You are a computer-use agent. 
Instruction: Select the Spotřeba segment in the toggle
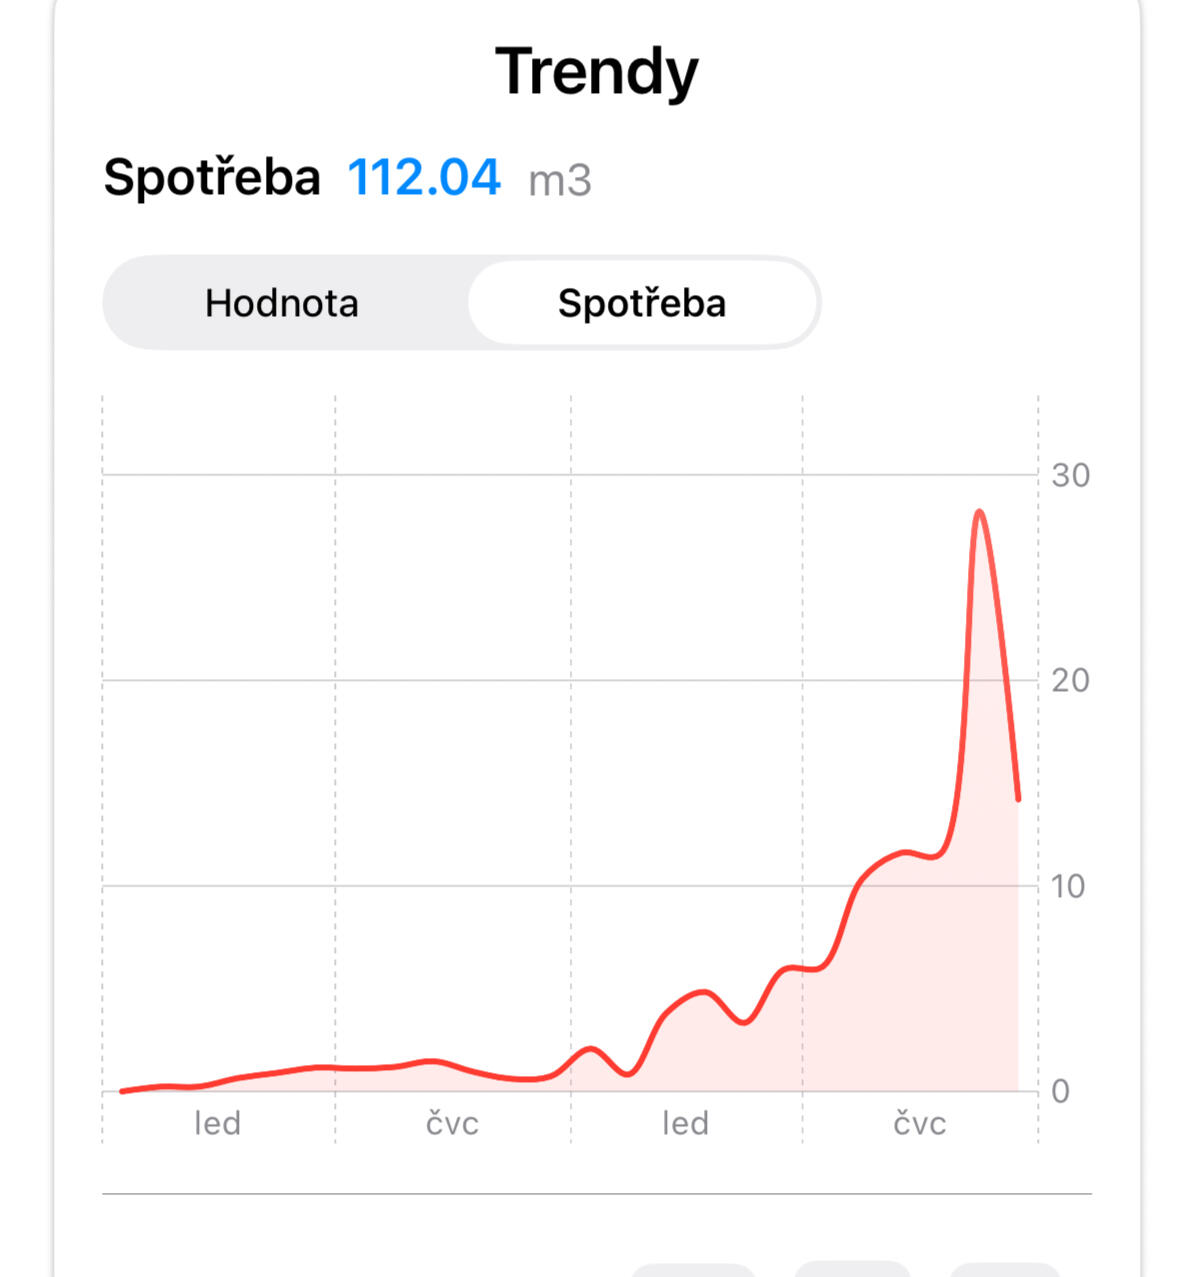click(x=642, y=303)
